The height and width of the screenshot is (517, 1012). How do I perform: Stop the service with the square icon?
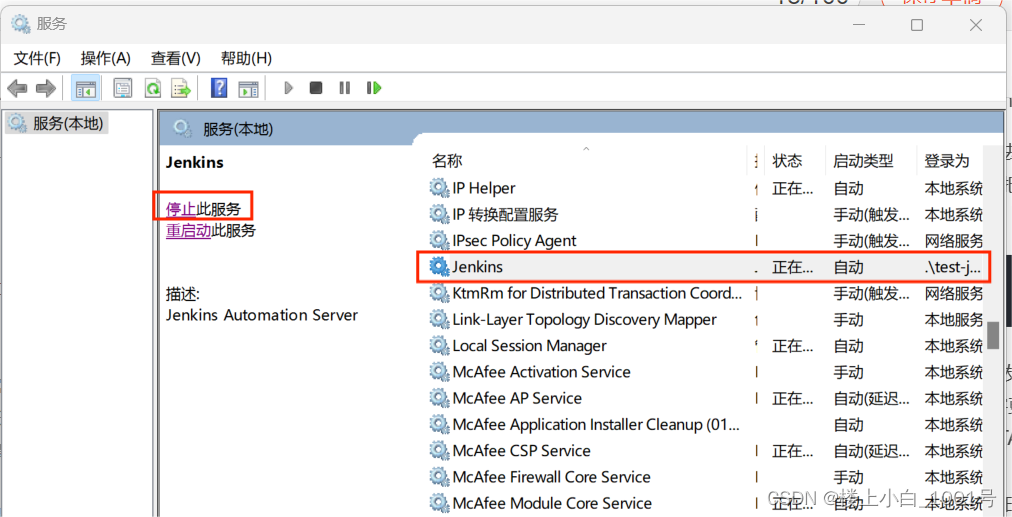(316, 88)
